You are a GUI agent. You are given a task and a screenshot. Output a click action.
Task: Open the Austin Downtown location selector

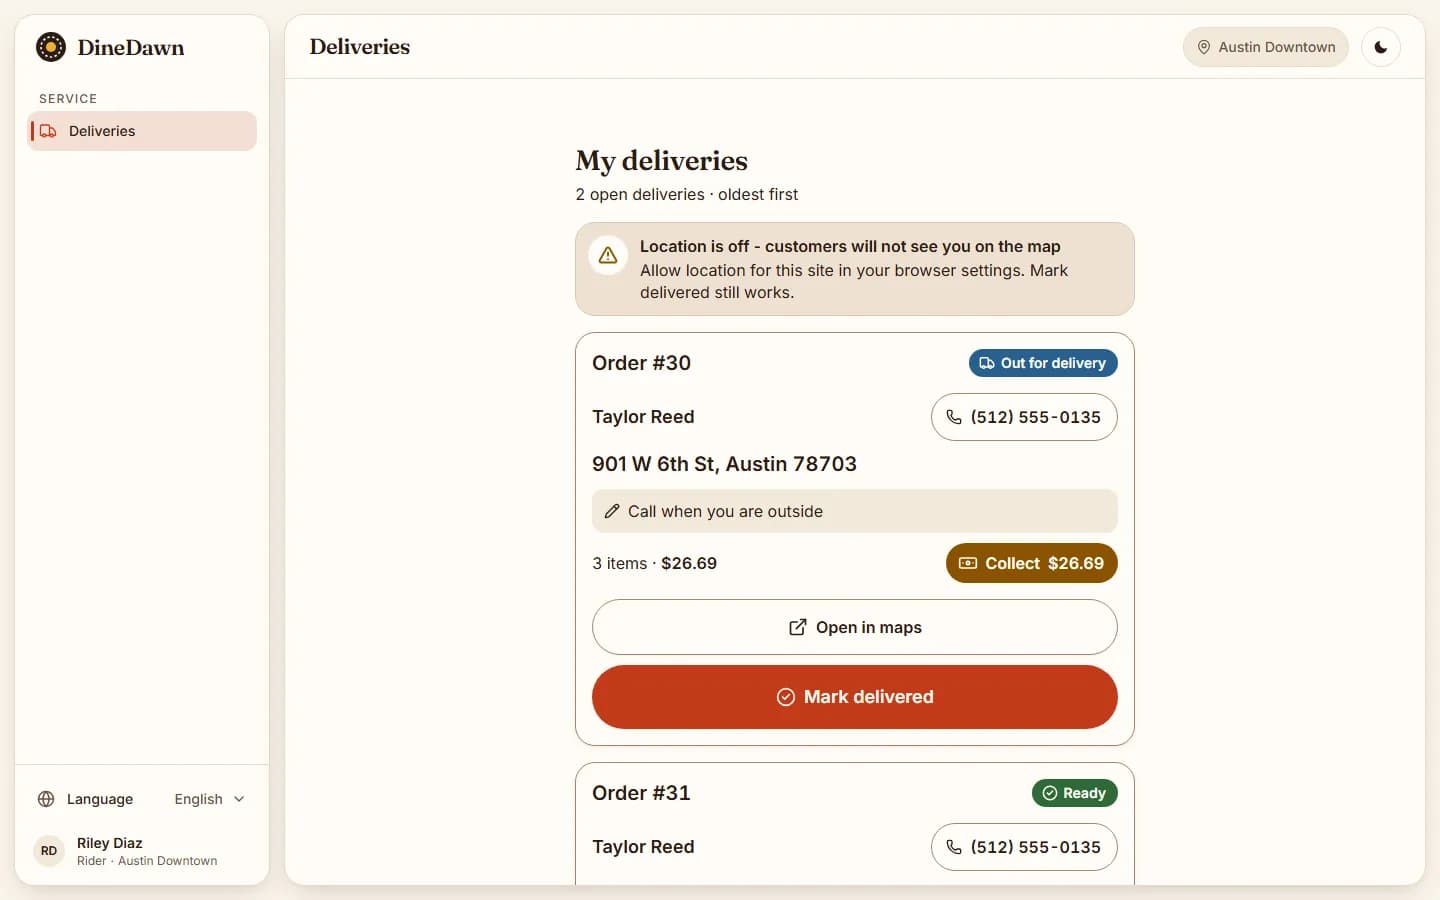pos(1266,47)
